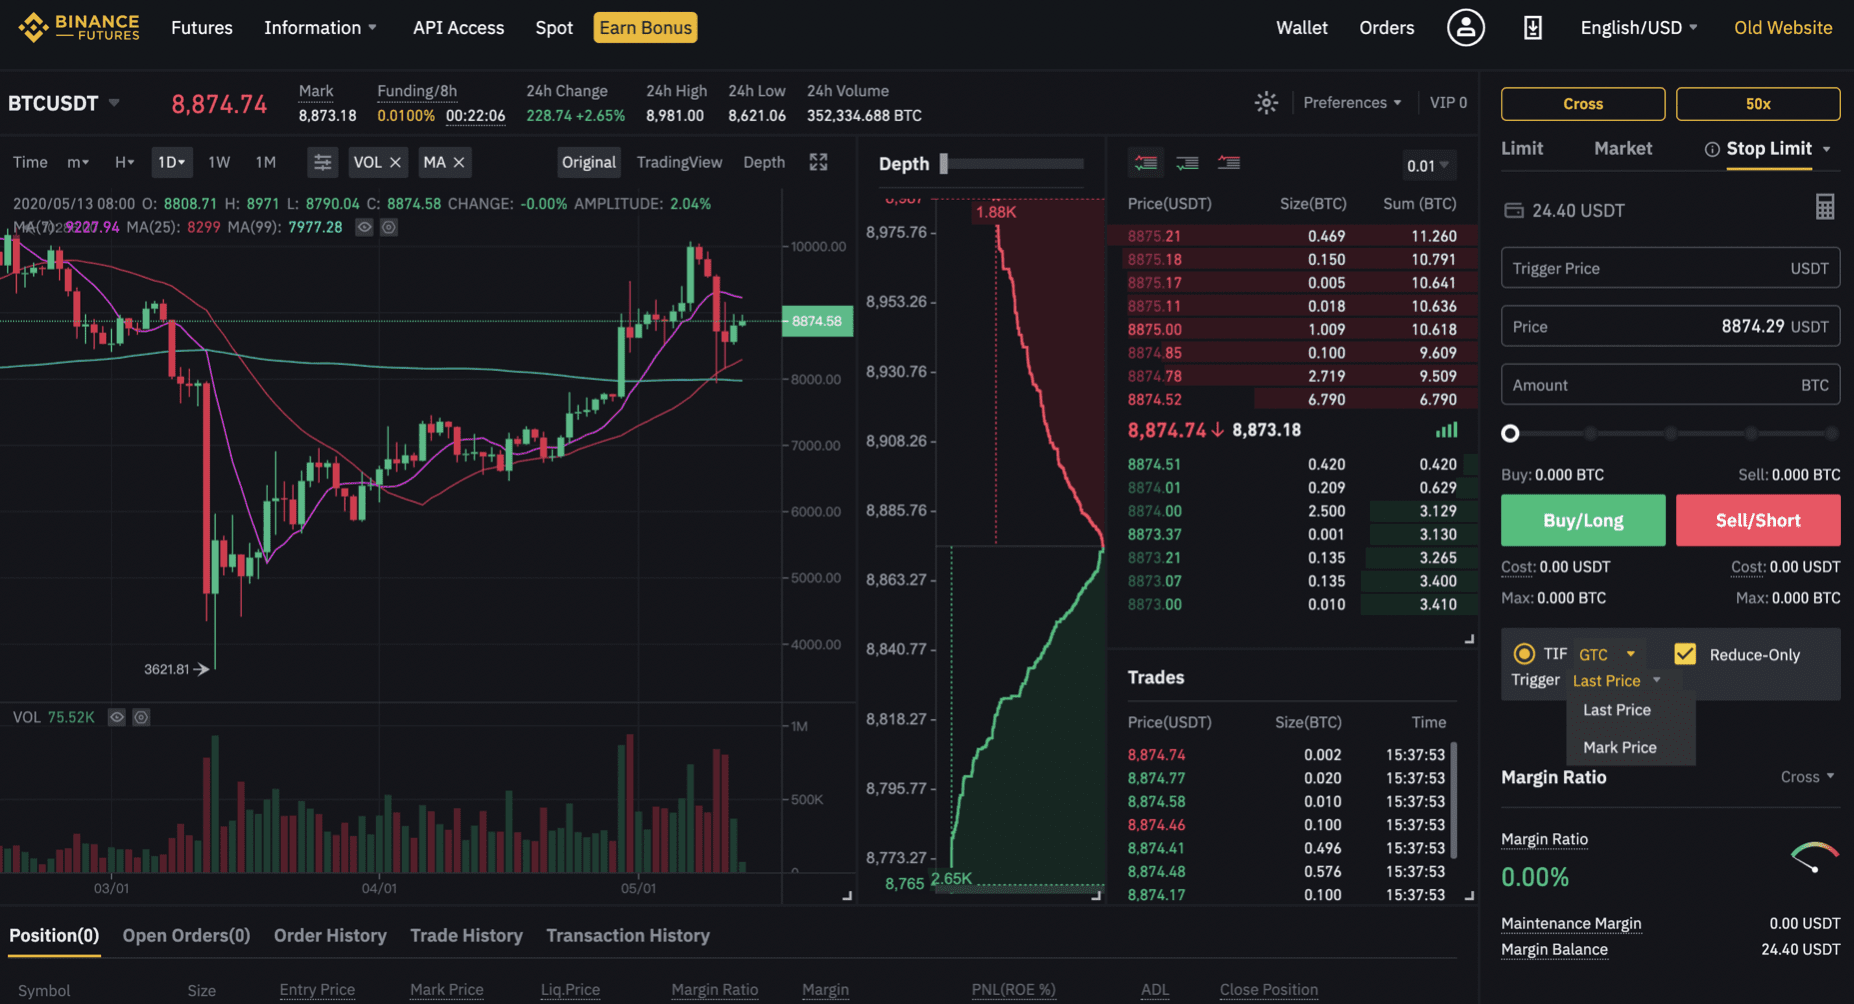This screenshot has height=1004, width=1854.
Task: Choose Mark Price trigger option
Action: coord(1620,747)
